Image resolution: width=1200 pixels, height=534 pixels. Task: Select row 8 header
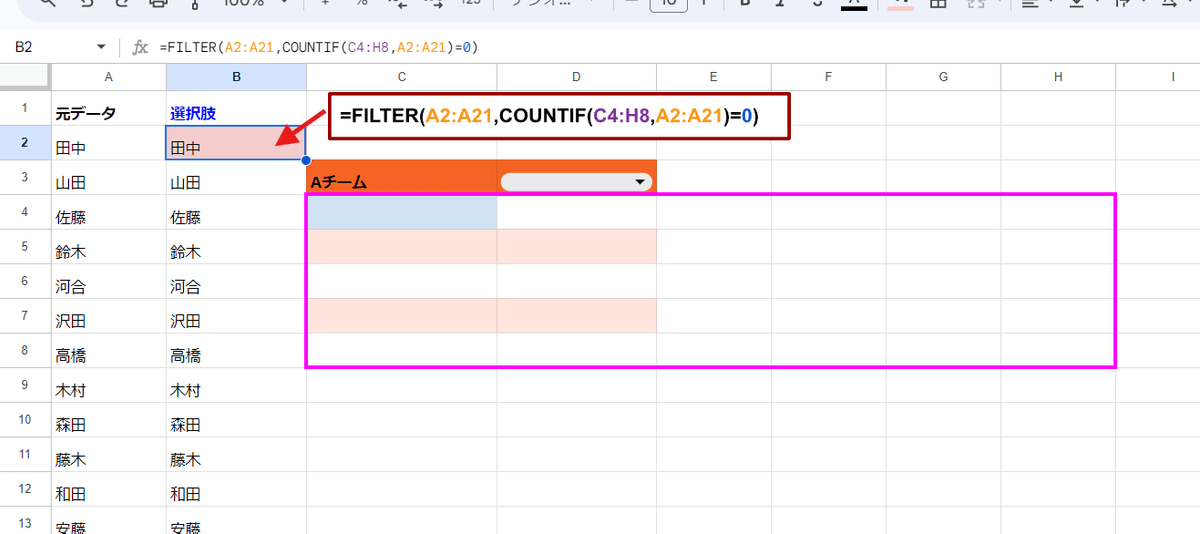26,350
